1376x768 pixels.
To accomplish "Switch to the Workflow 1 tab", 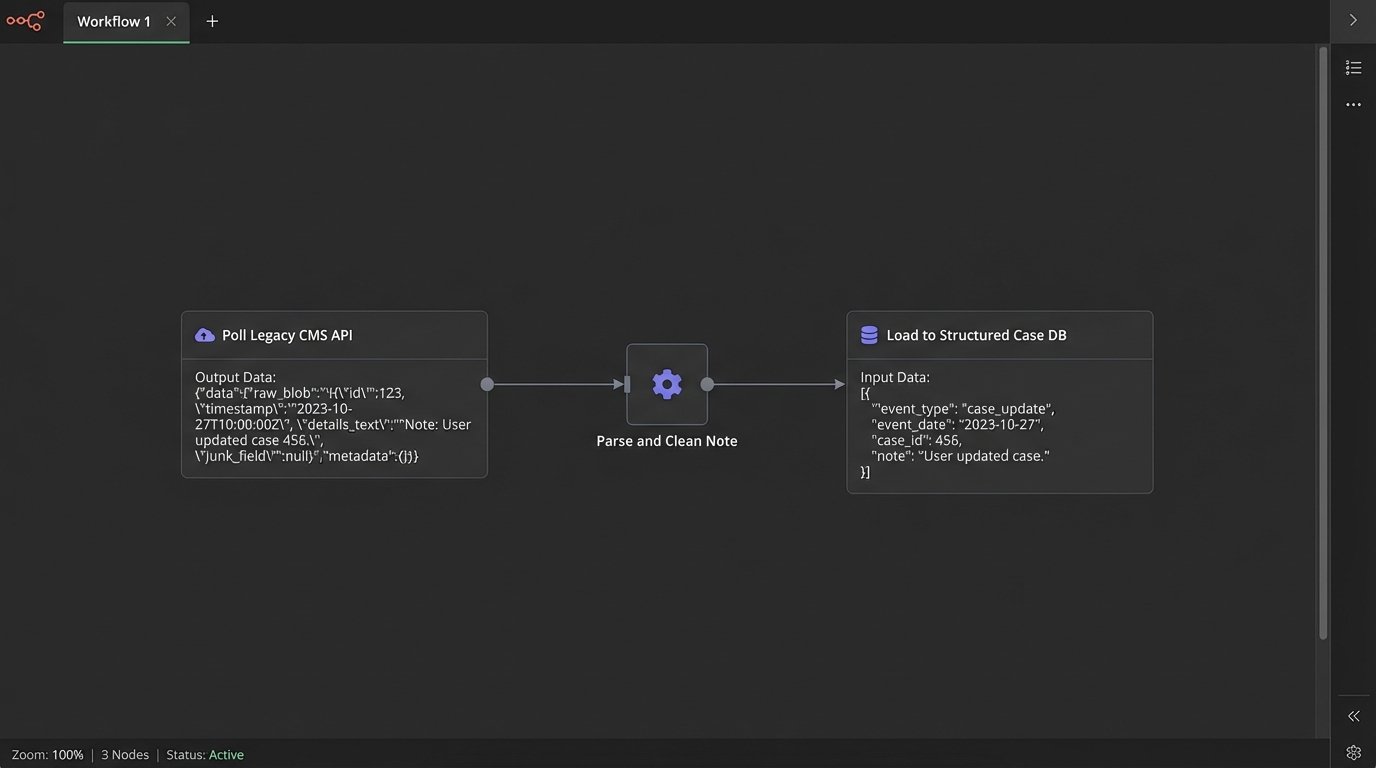I will pos(114,21).
